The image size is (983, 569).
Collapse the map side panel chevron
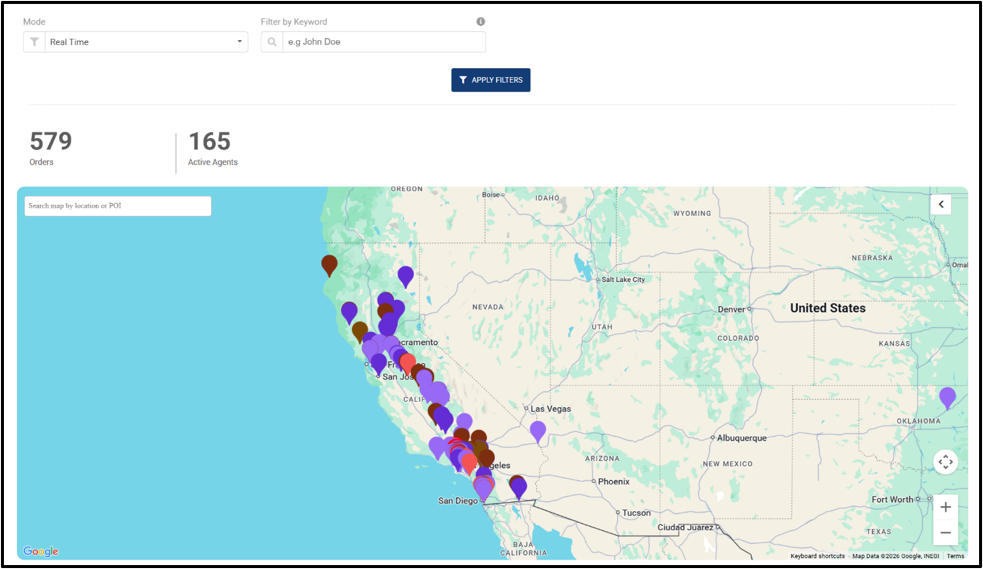click(x=941, y=204)
